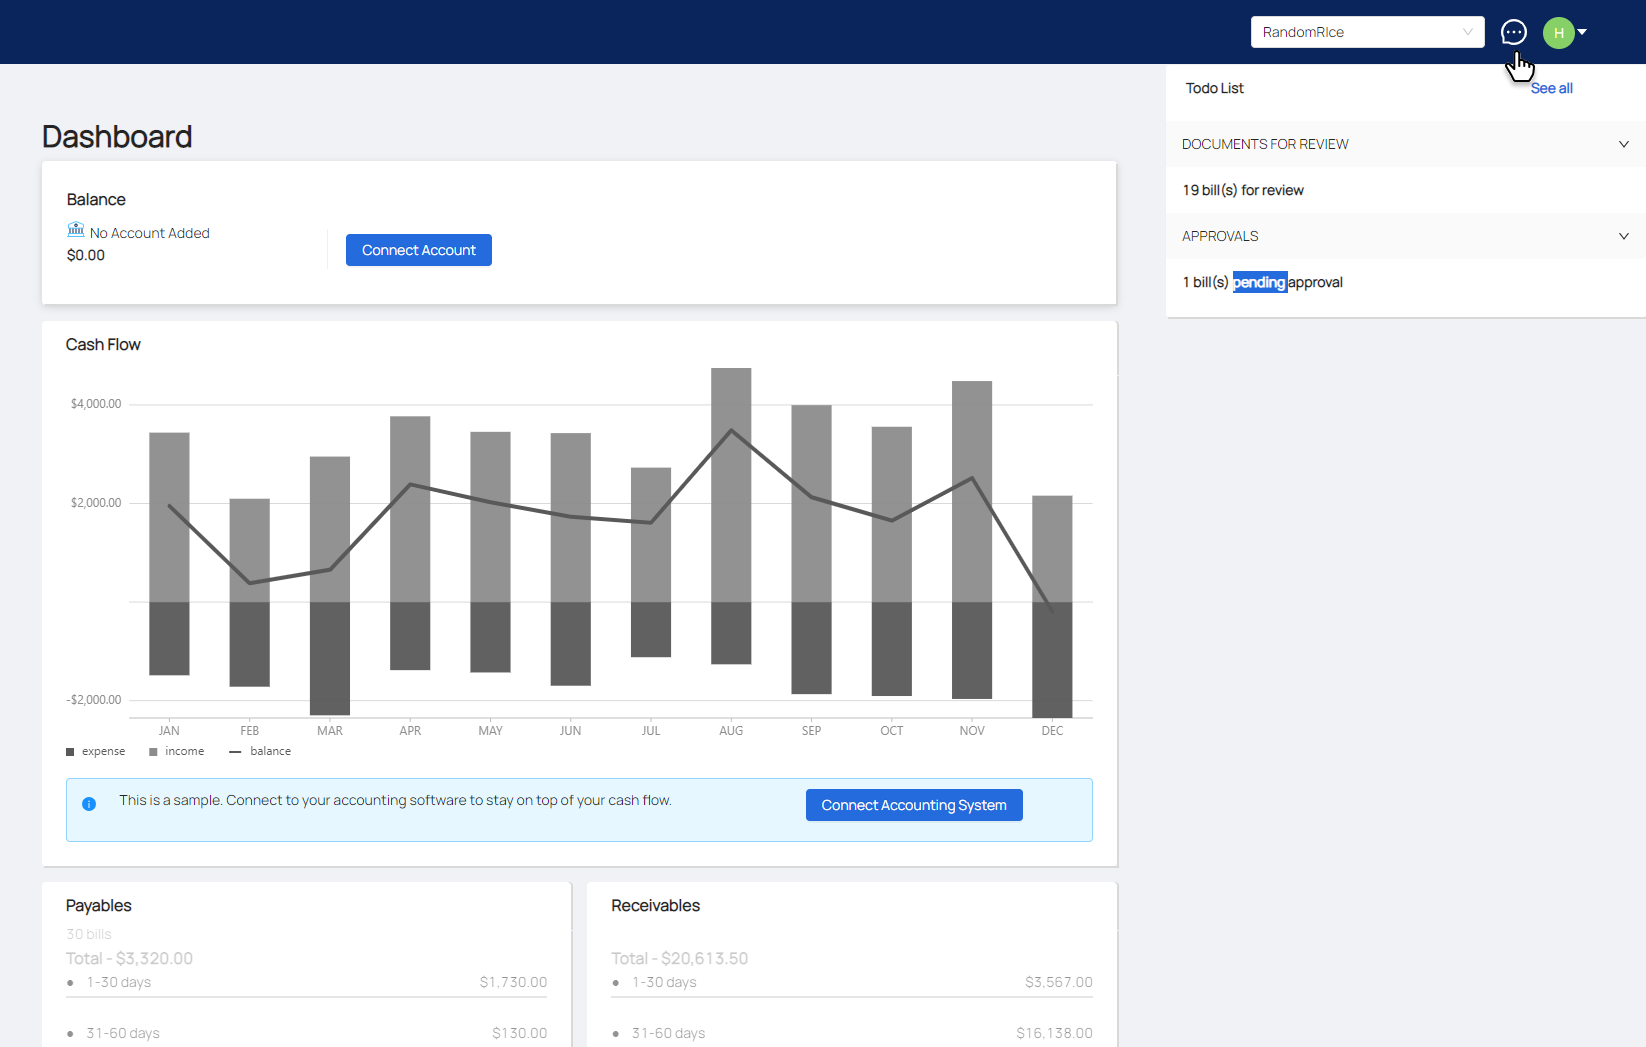Screen dimensions: 1646x1047
Task: Select Receivables 31-60 days row
Action: pos(851,1033)
